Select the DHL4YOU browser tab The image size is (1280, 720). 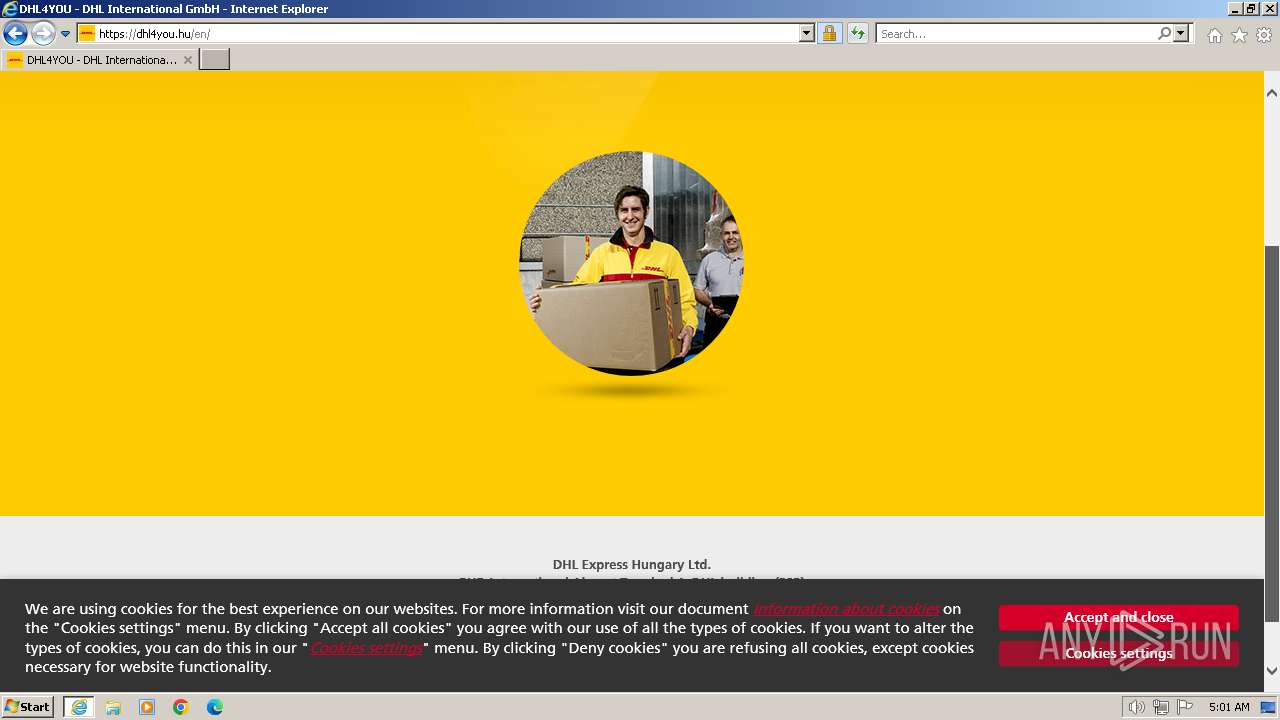coord(100,60)
